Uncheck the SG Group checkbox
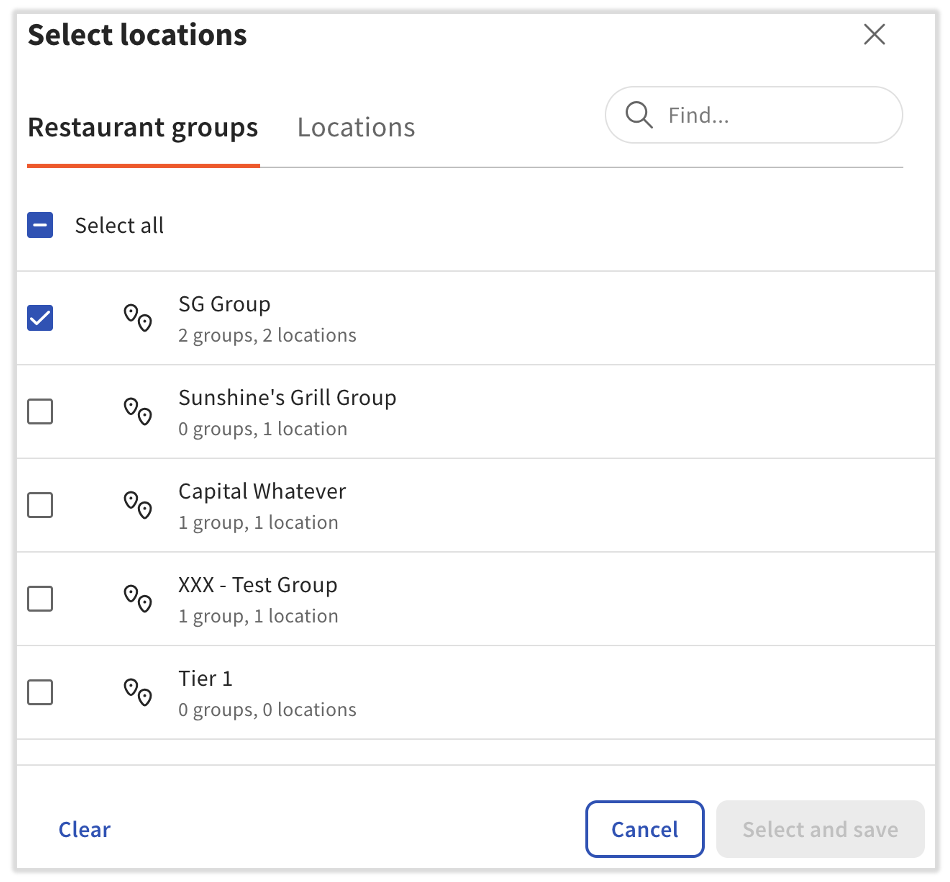This screenshot has height=882, width=950. point(40,317)
